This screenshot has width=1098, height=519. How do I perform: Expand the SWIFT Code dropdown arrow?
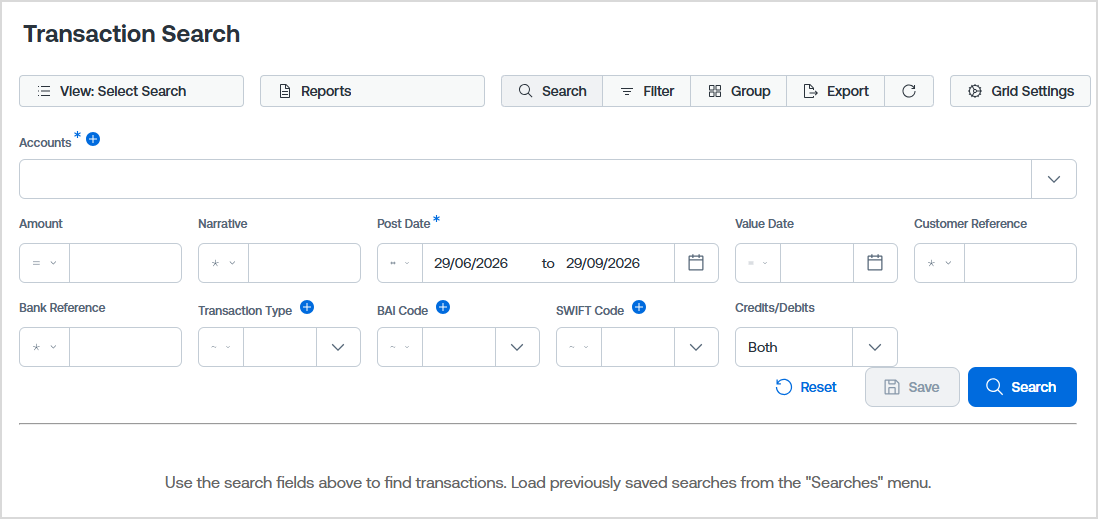(x=696, y=347)
